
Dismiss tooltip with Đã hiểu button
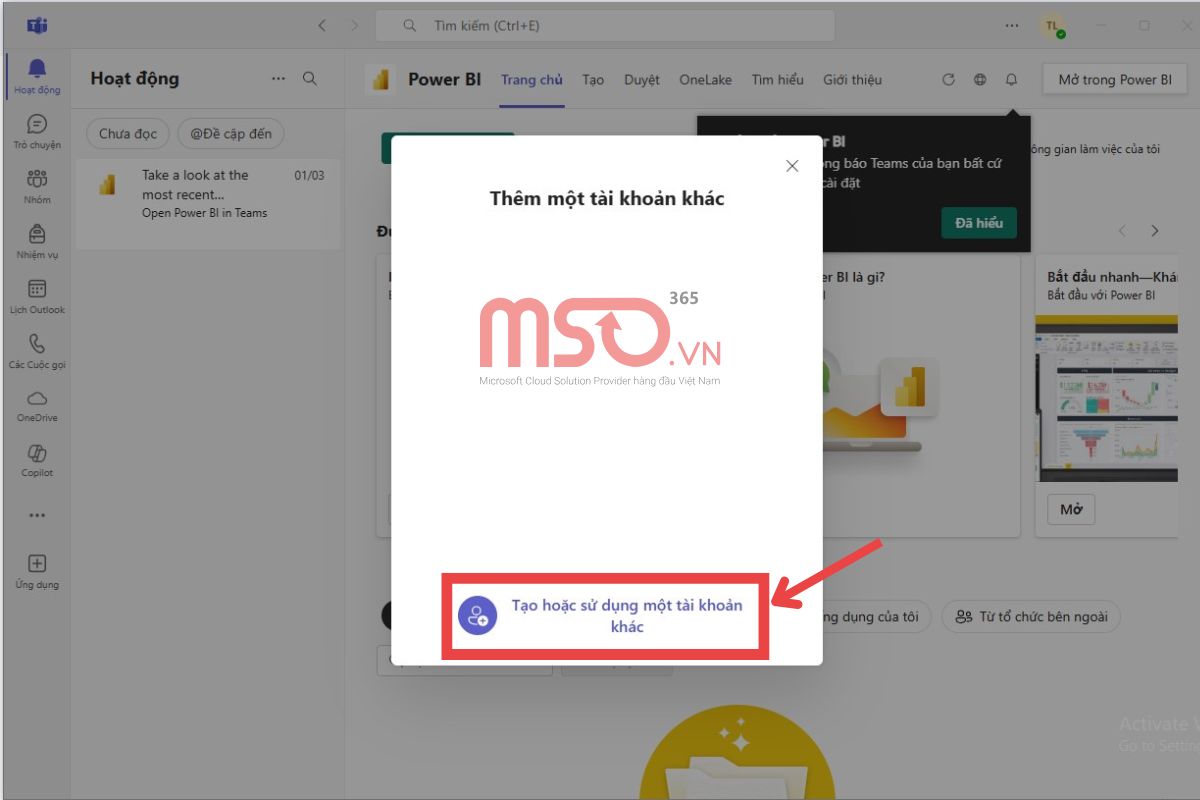(979, 223)
